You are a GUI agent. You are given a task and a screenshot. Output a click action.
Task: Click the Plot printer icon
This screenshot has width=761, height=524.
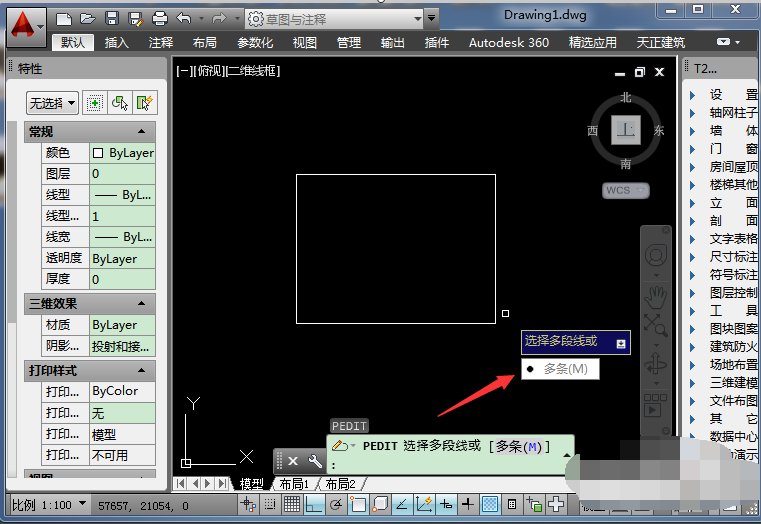click(x=159, y=19)
